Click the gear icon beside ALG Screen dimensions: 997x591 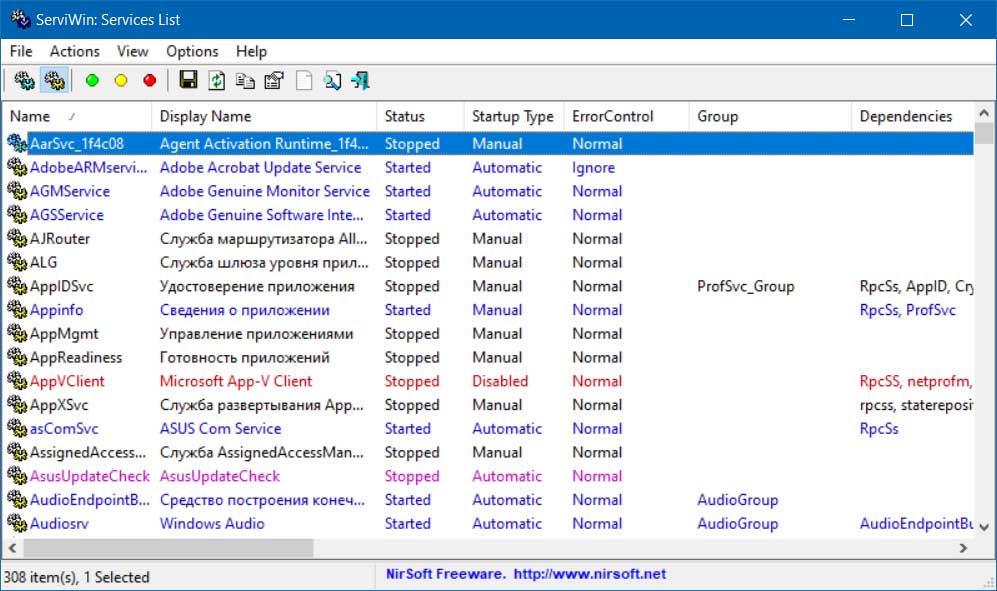17,262
